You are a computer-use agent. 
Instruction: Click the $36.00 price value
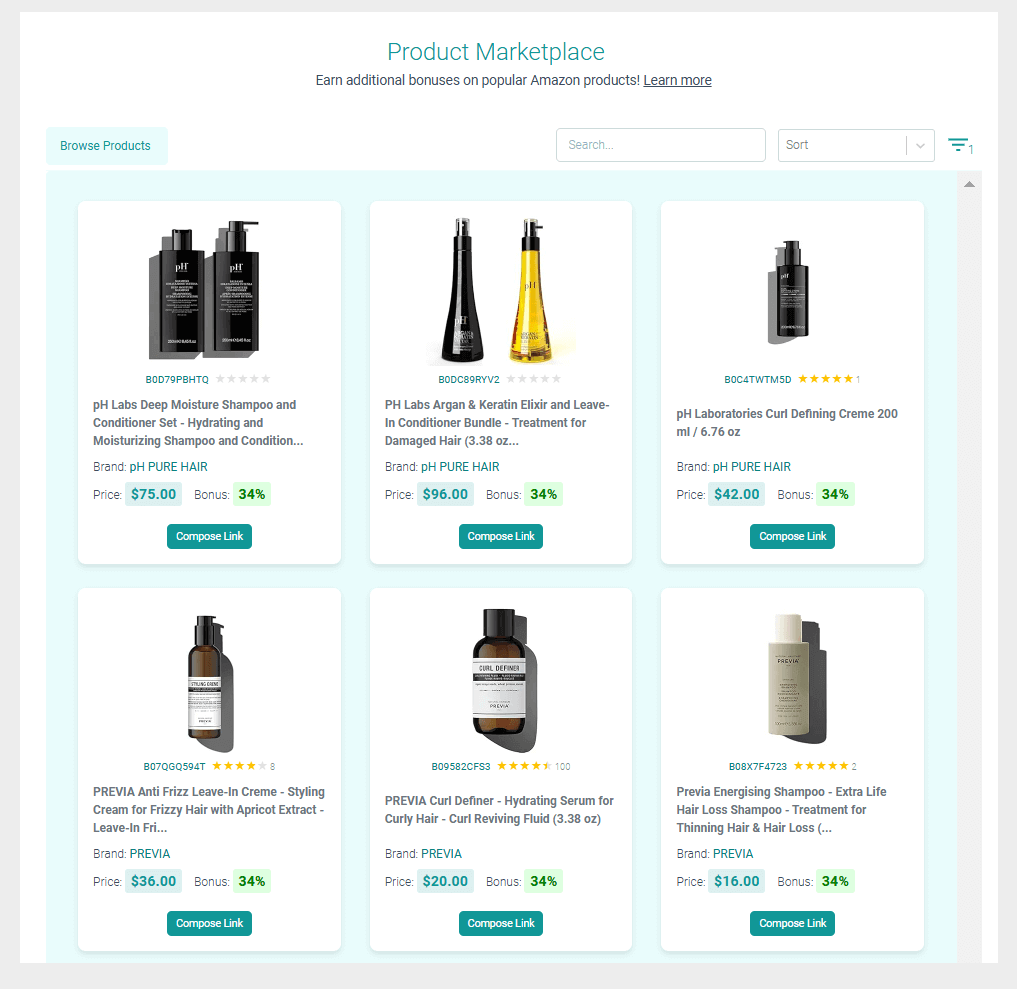click(x=154, y=881)
